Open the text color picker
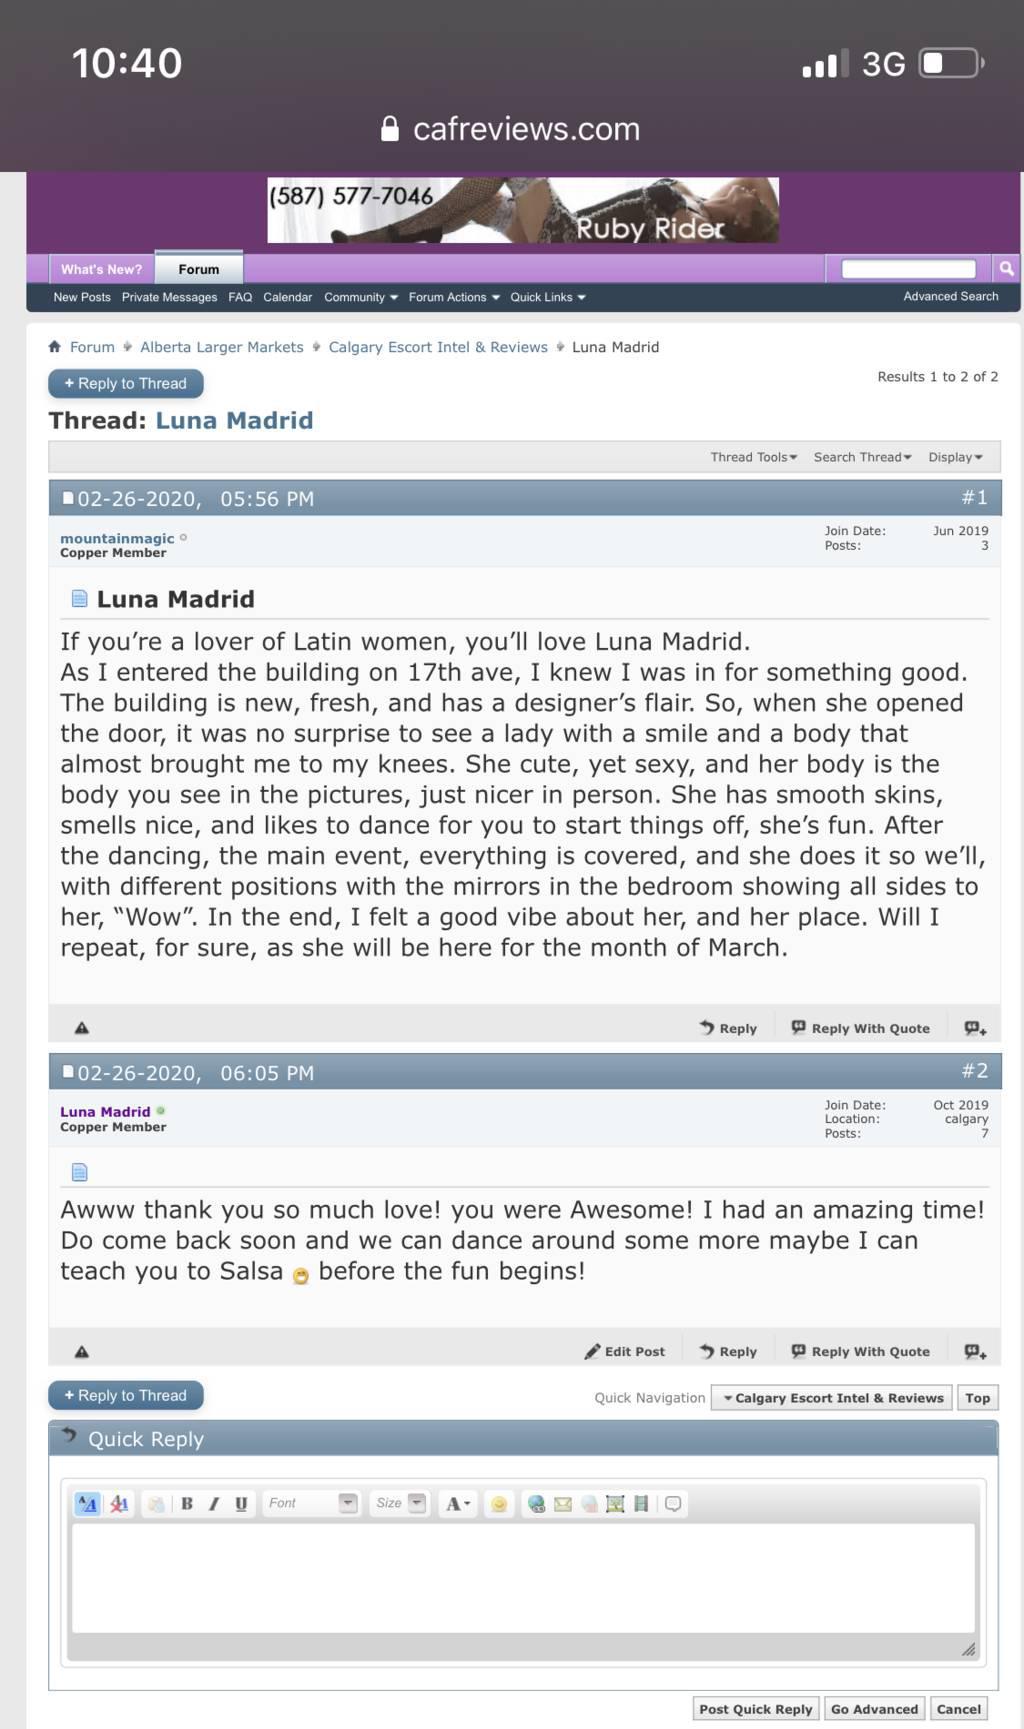This screenshot has width=1024, height=1729. [x=457, y=1503]
